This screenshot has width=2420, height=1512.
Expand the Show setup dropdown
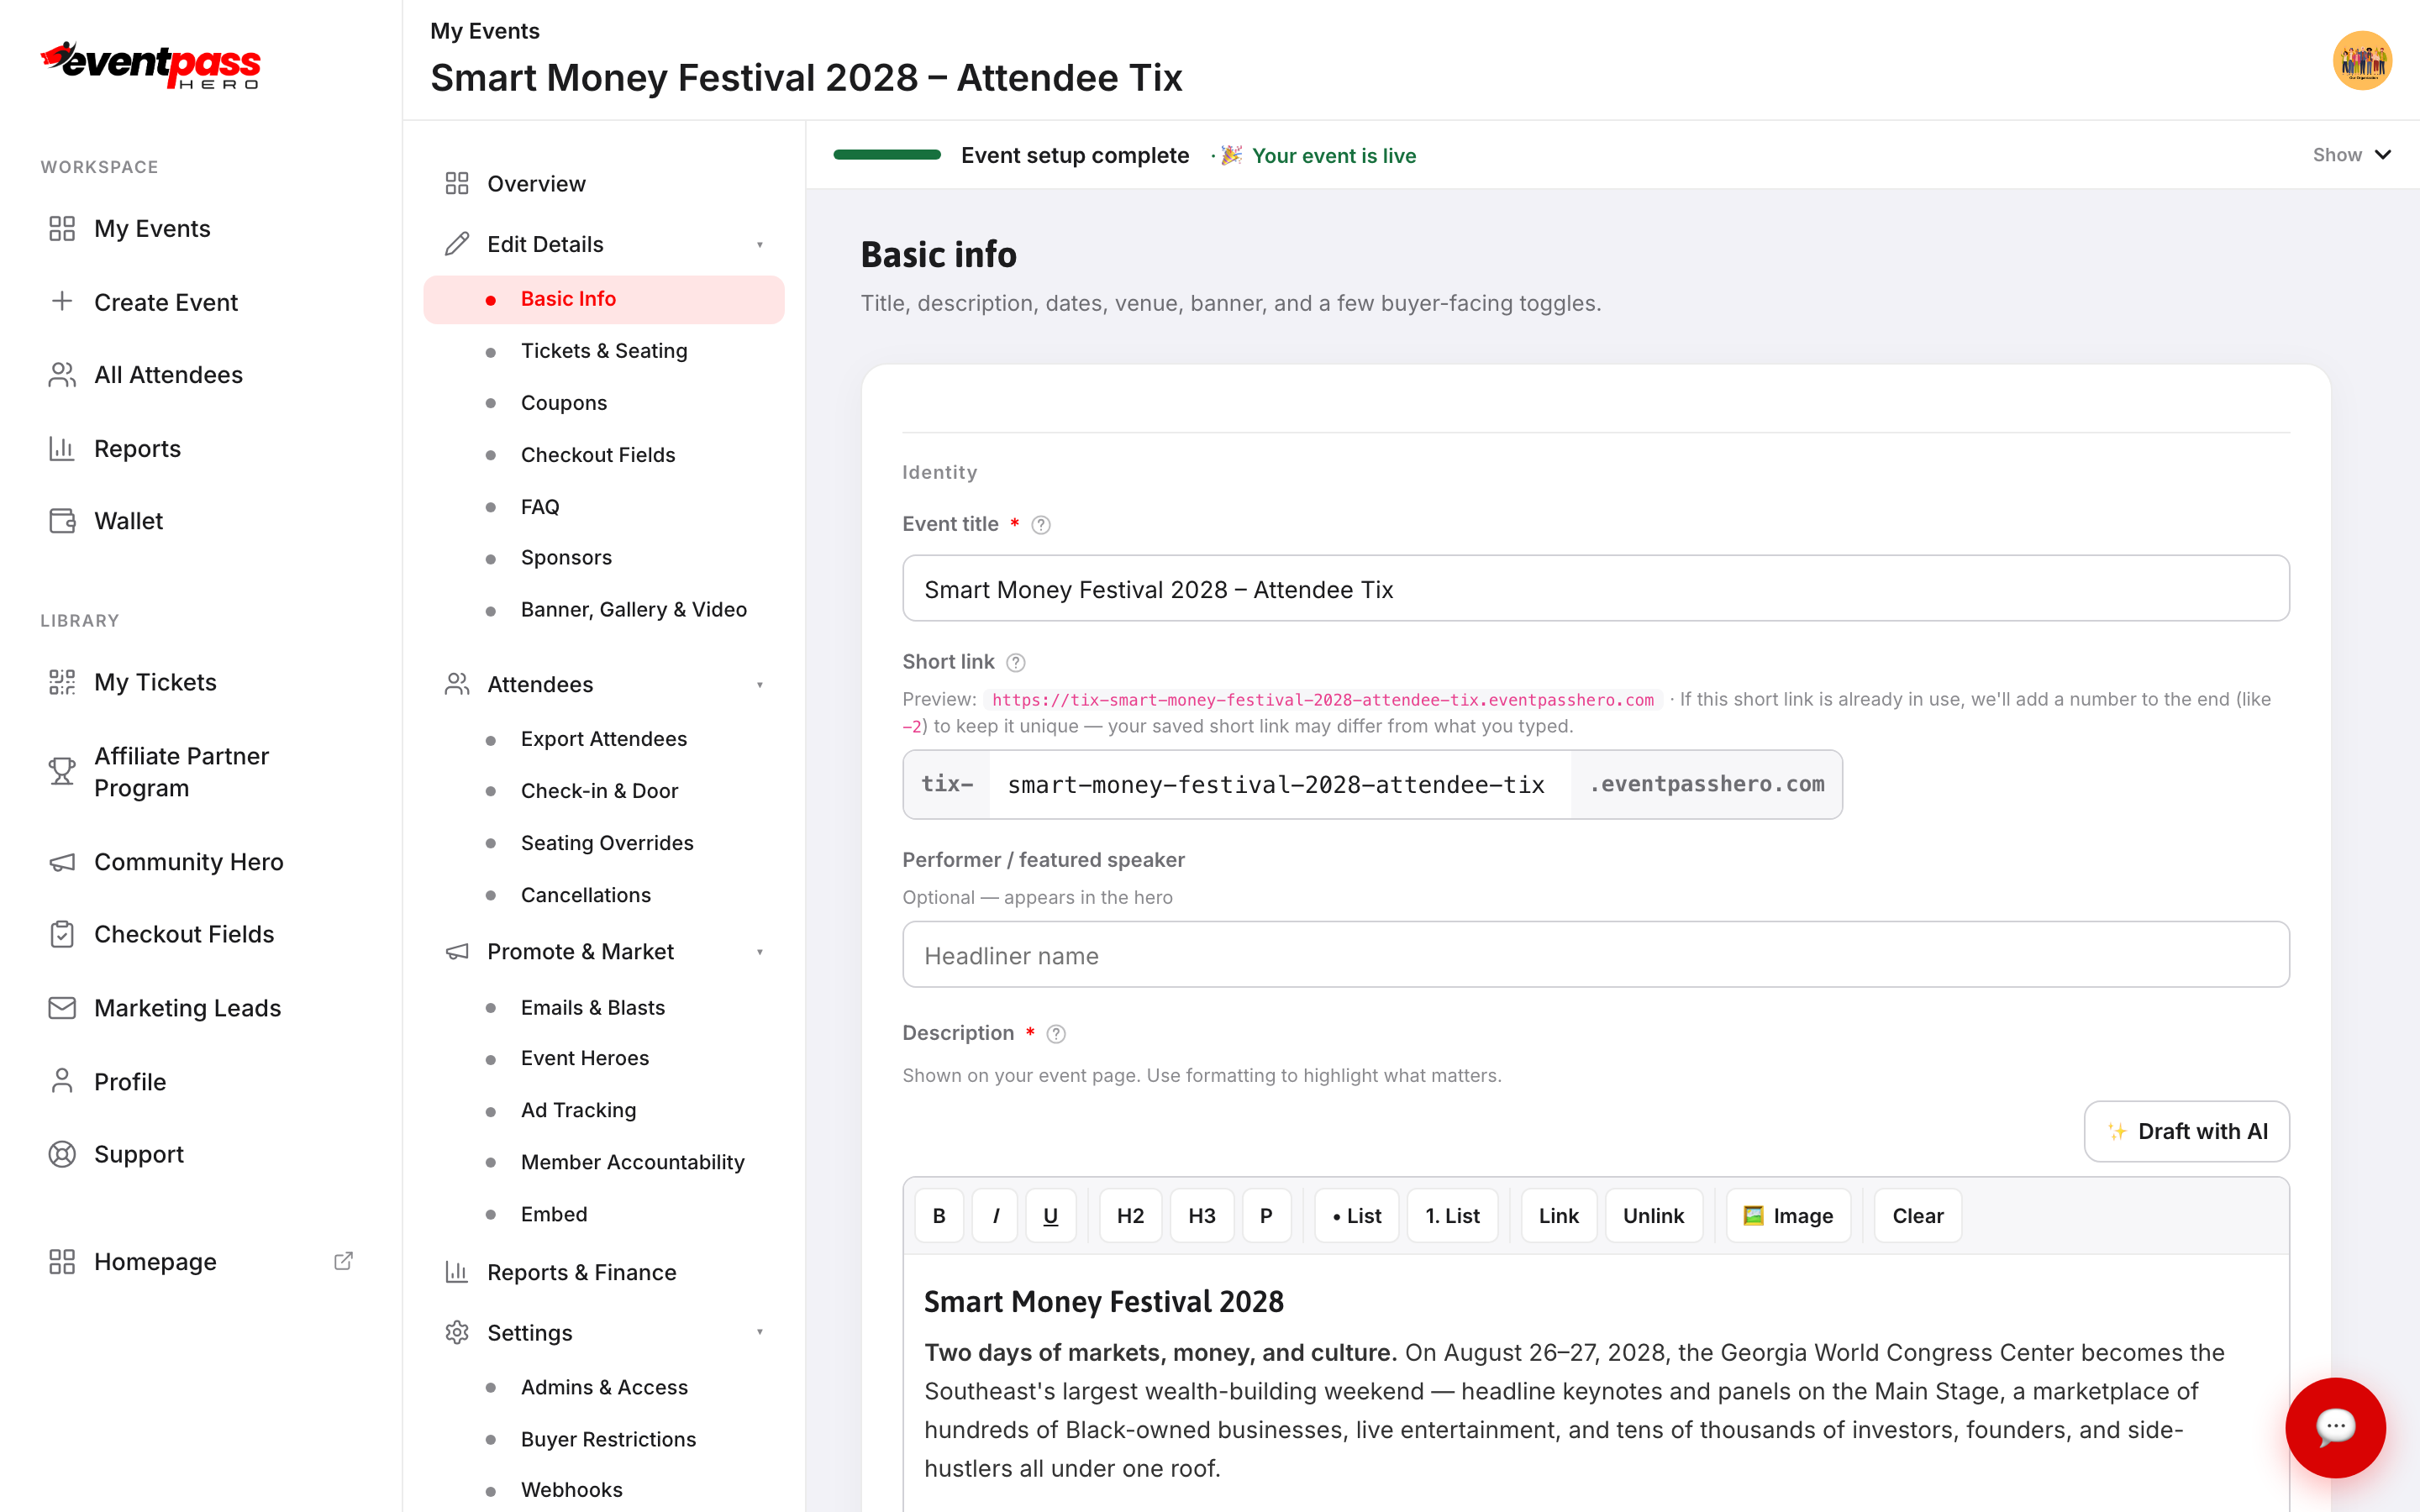tap(2351, 155)
